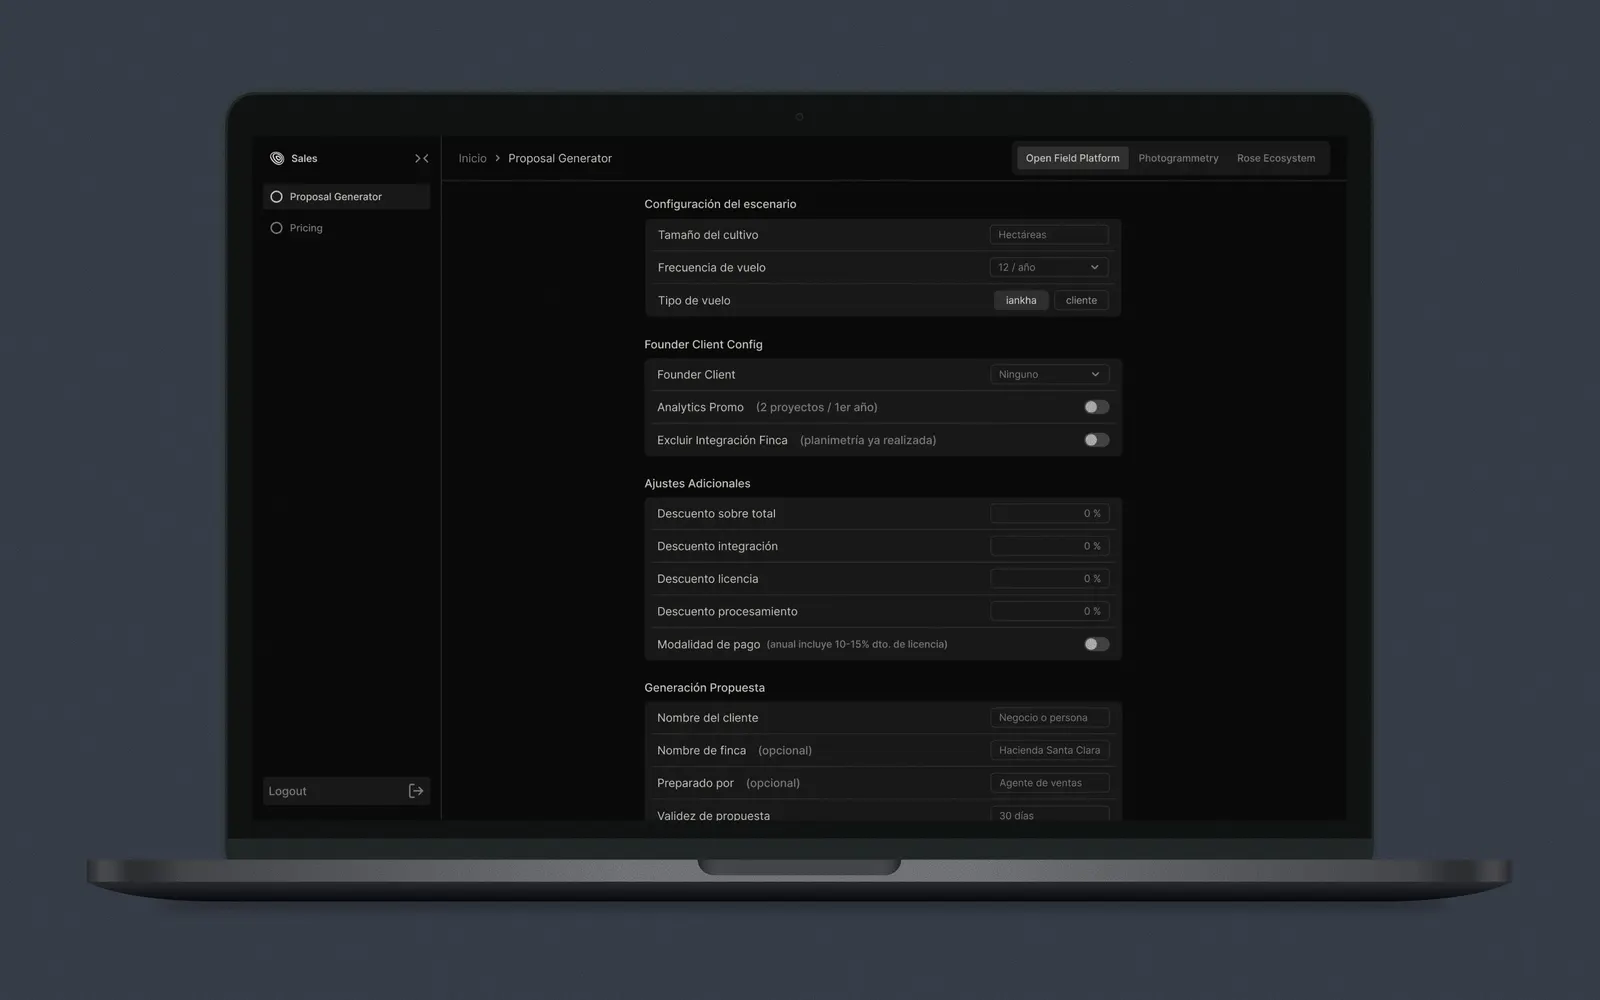Go to Inicio via the breadcrumb
Image resolution: width=1600 pixels, height=1000 pixels.
coord(472,158)
